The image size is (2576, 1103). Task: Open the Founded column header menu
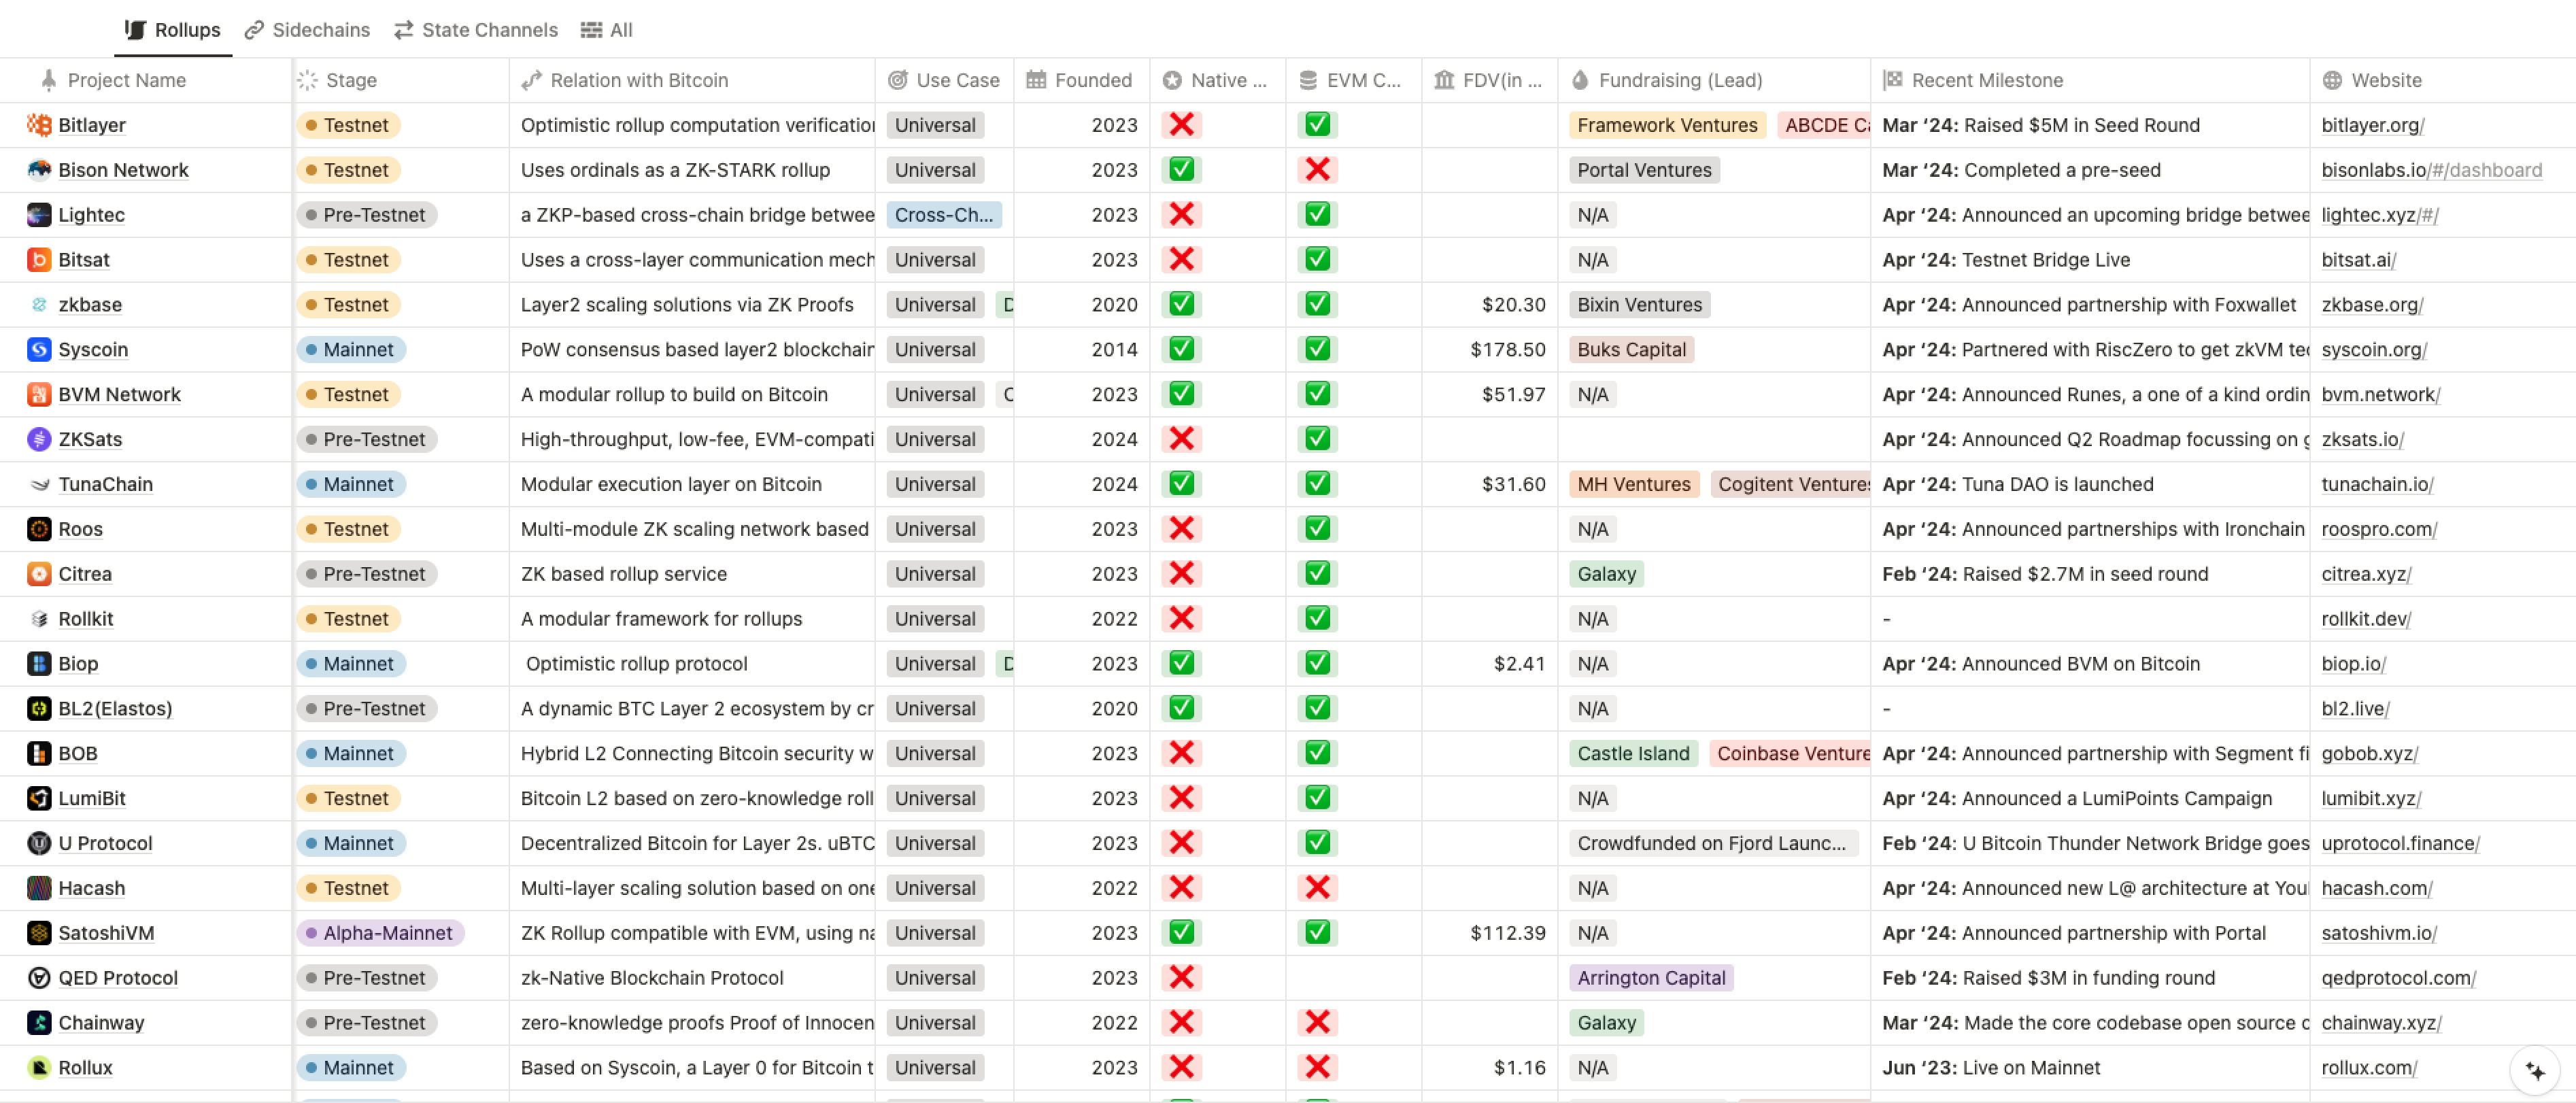(1082, 80)
